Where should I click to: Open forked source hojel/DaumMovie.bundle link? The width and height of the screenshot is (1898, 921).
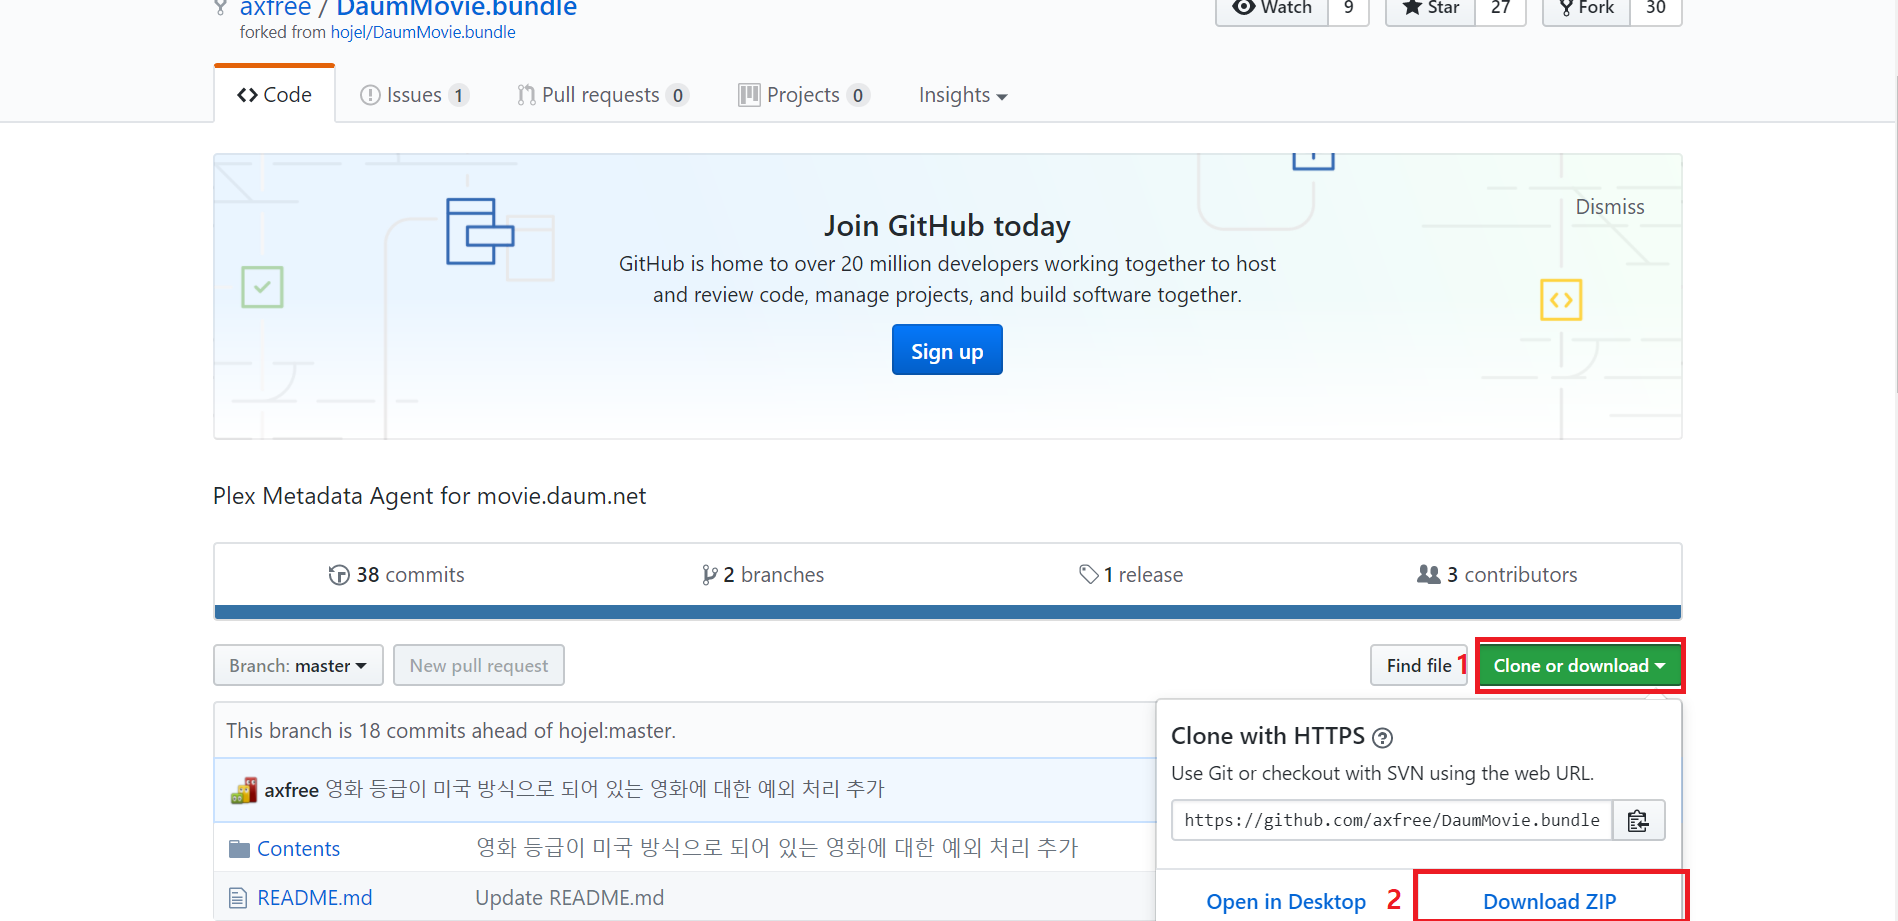423,32
